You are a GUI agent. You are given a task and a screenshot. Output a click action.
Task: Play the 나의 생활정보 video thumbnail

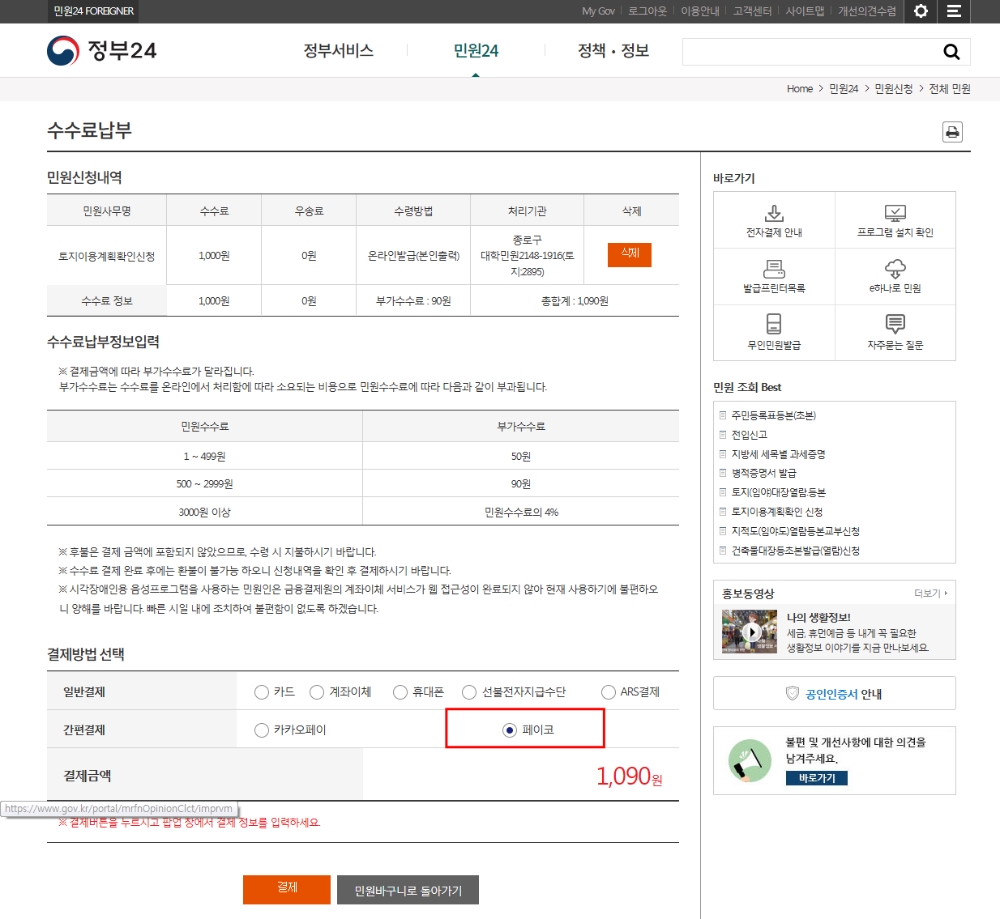(x=750, y=632)
